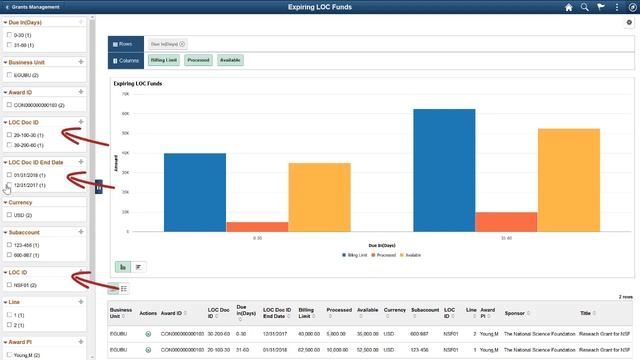Check the 0-30 due days filter

[x=9, y=35]
